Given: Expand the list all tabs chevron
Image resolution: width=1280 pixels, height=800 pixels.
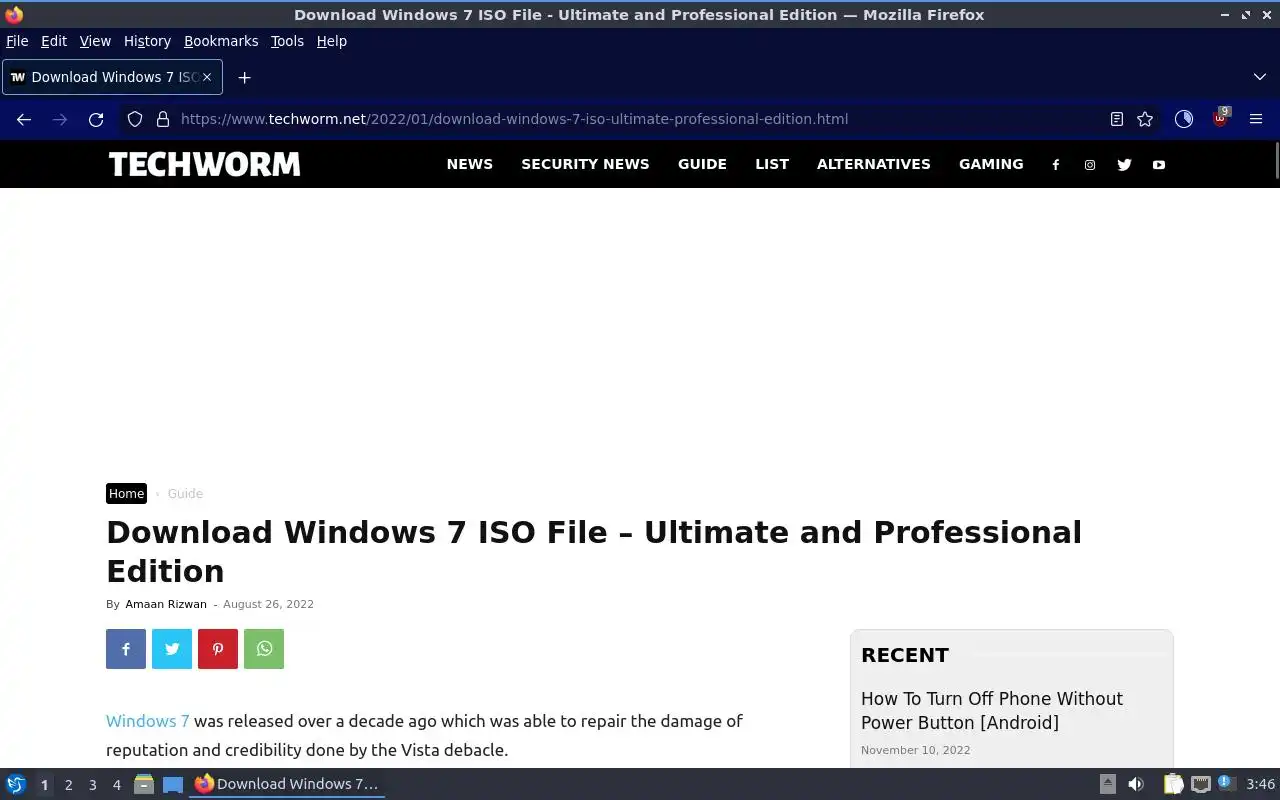Looking at the screenshot, I should coord(1259,77).
